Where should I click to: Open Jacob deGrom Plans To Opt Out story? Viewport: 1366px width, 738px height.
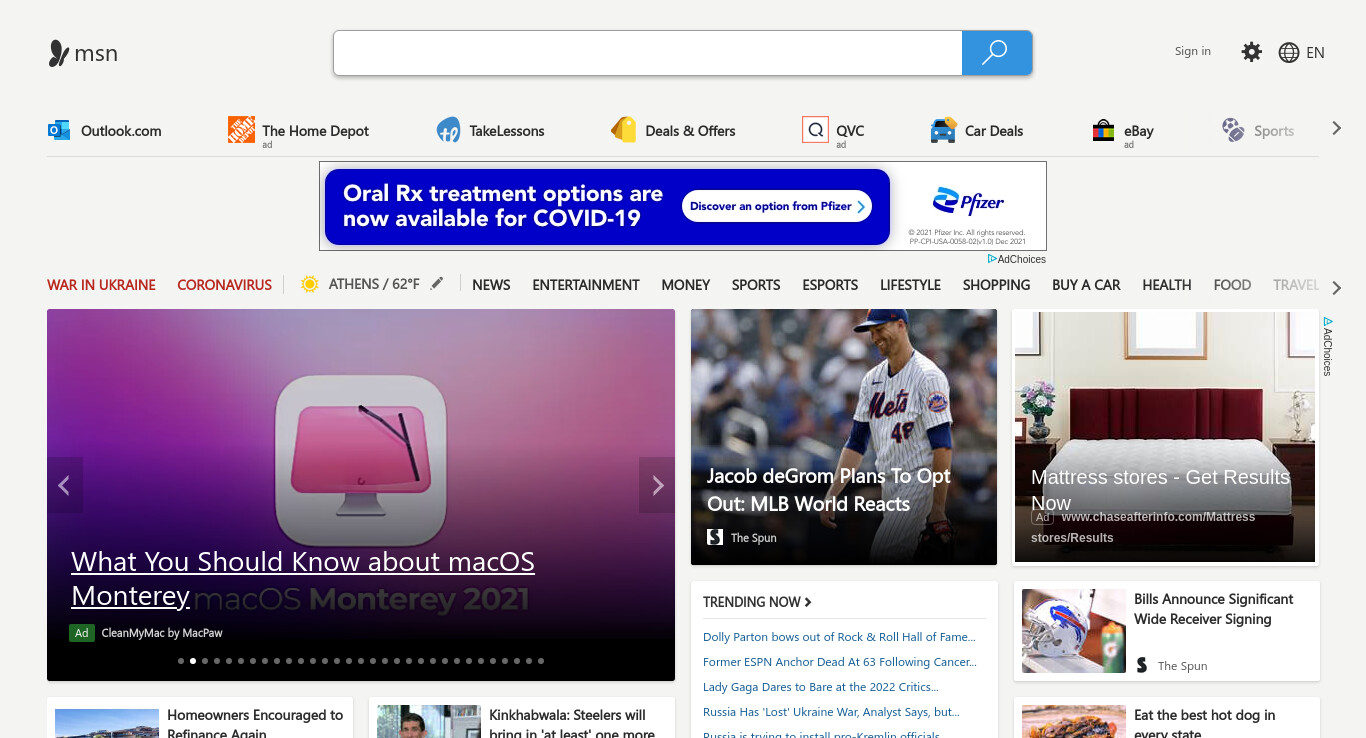click(x=829, y=490)
